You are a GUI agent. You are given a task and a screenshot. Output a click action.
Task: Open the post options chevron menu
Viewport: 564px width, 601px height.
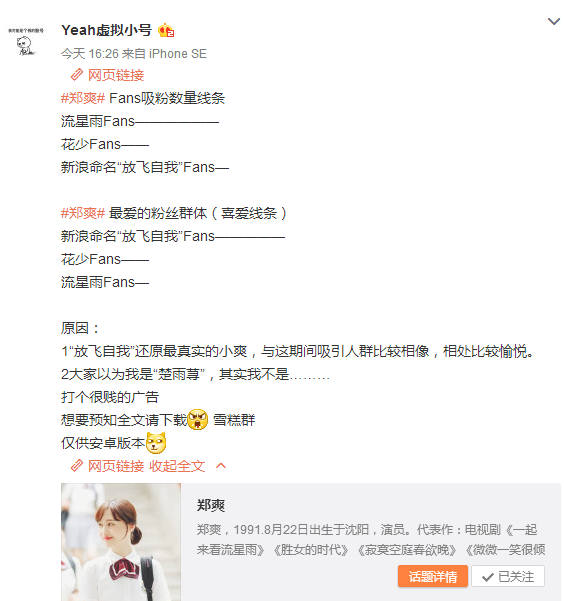click(553, 21)
